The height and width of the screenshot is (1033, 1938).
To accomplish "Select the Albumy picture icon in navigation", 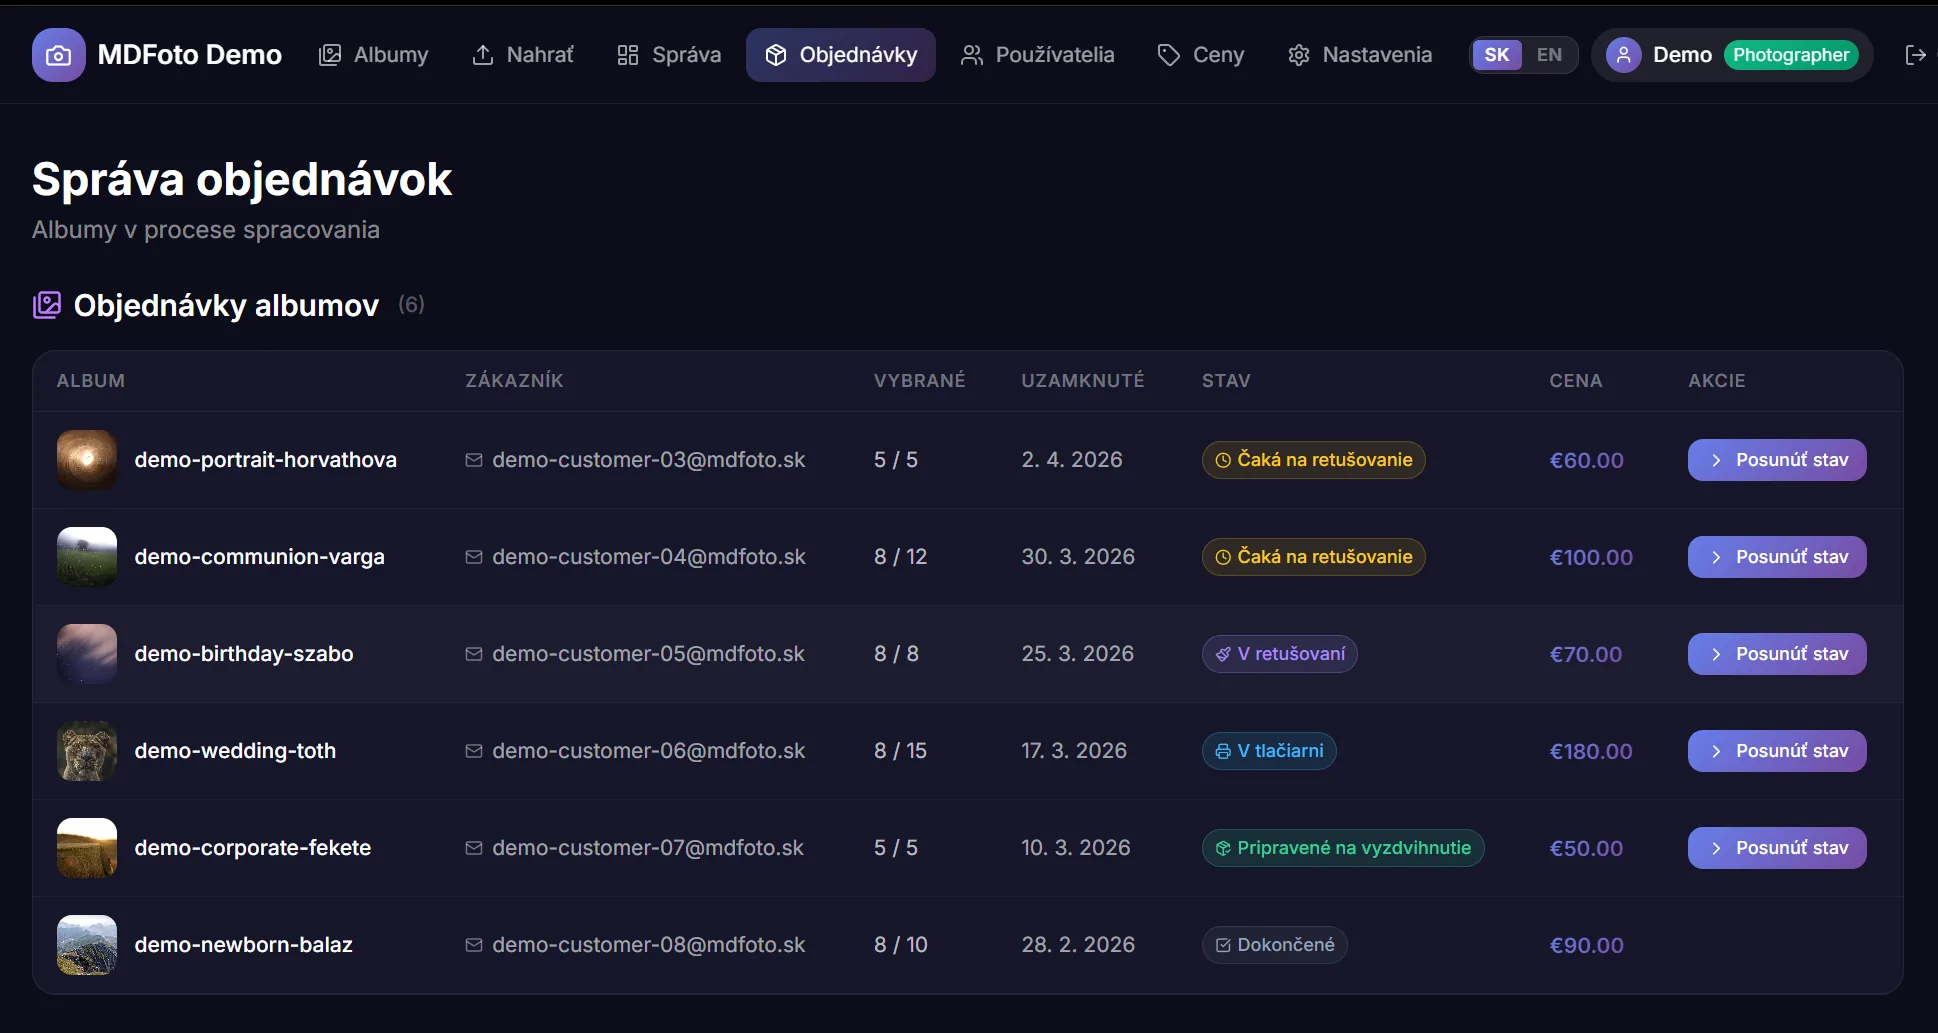I will [x=329, y=55].
